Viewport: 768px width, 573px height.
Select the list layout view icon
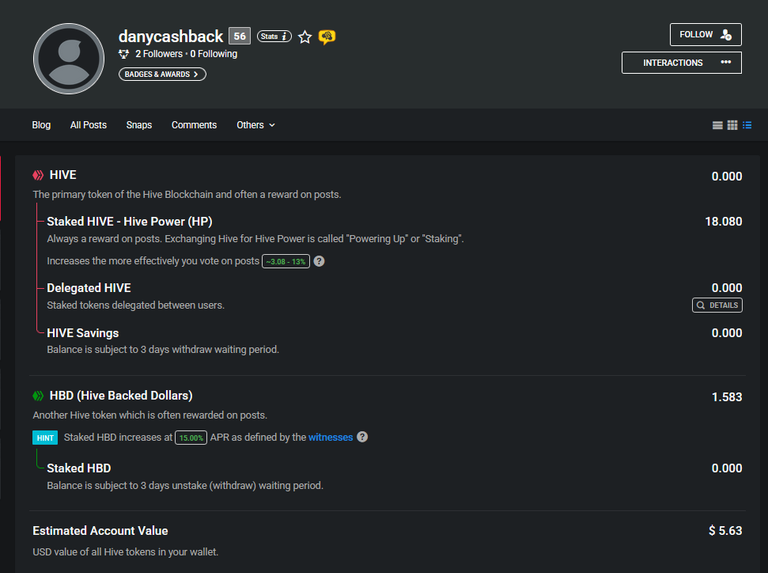coord(717,125)
